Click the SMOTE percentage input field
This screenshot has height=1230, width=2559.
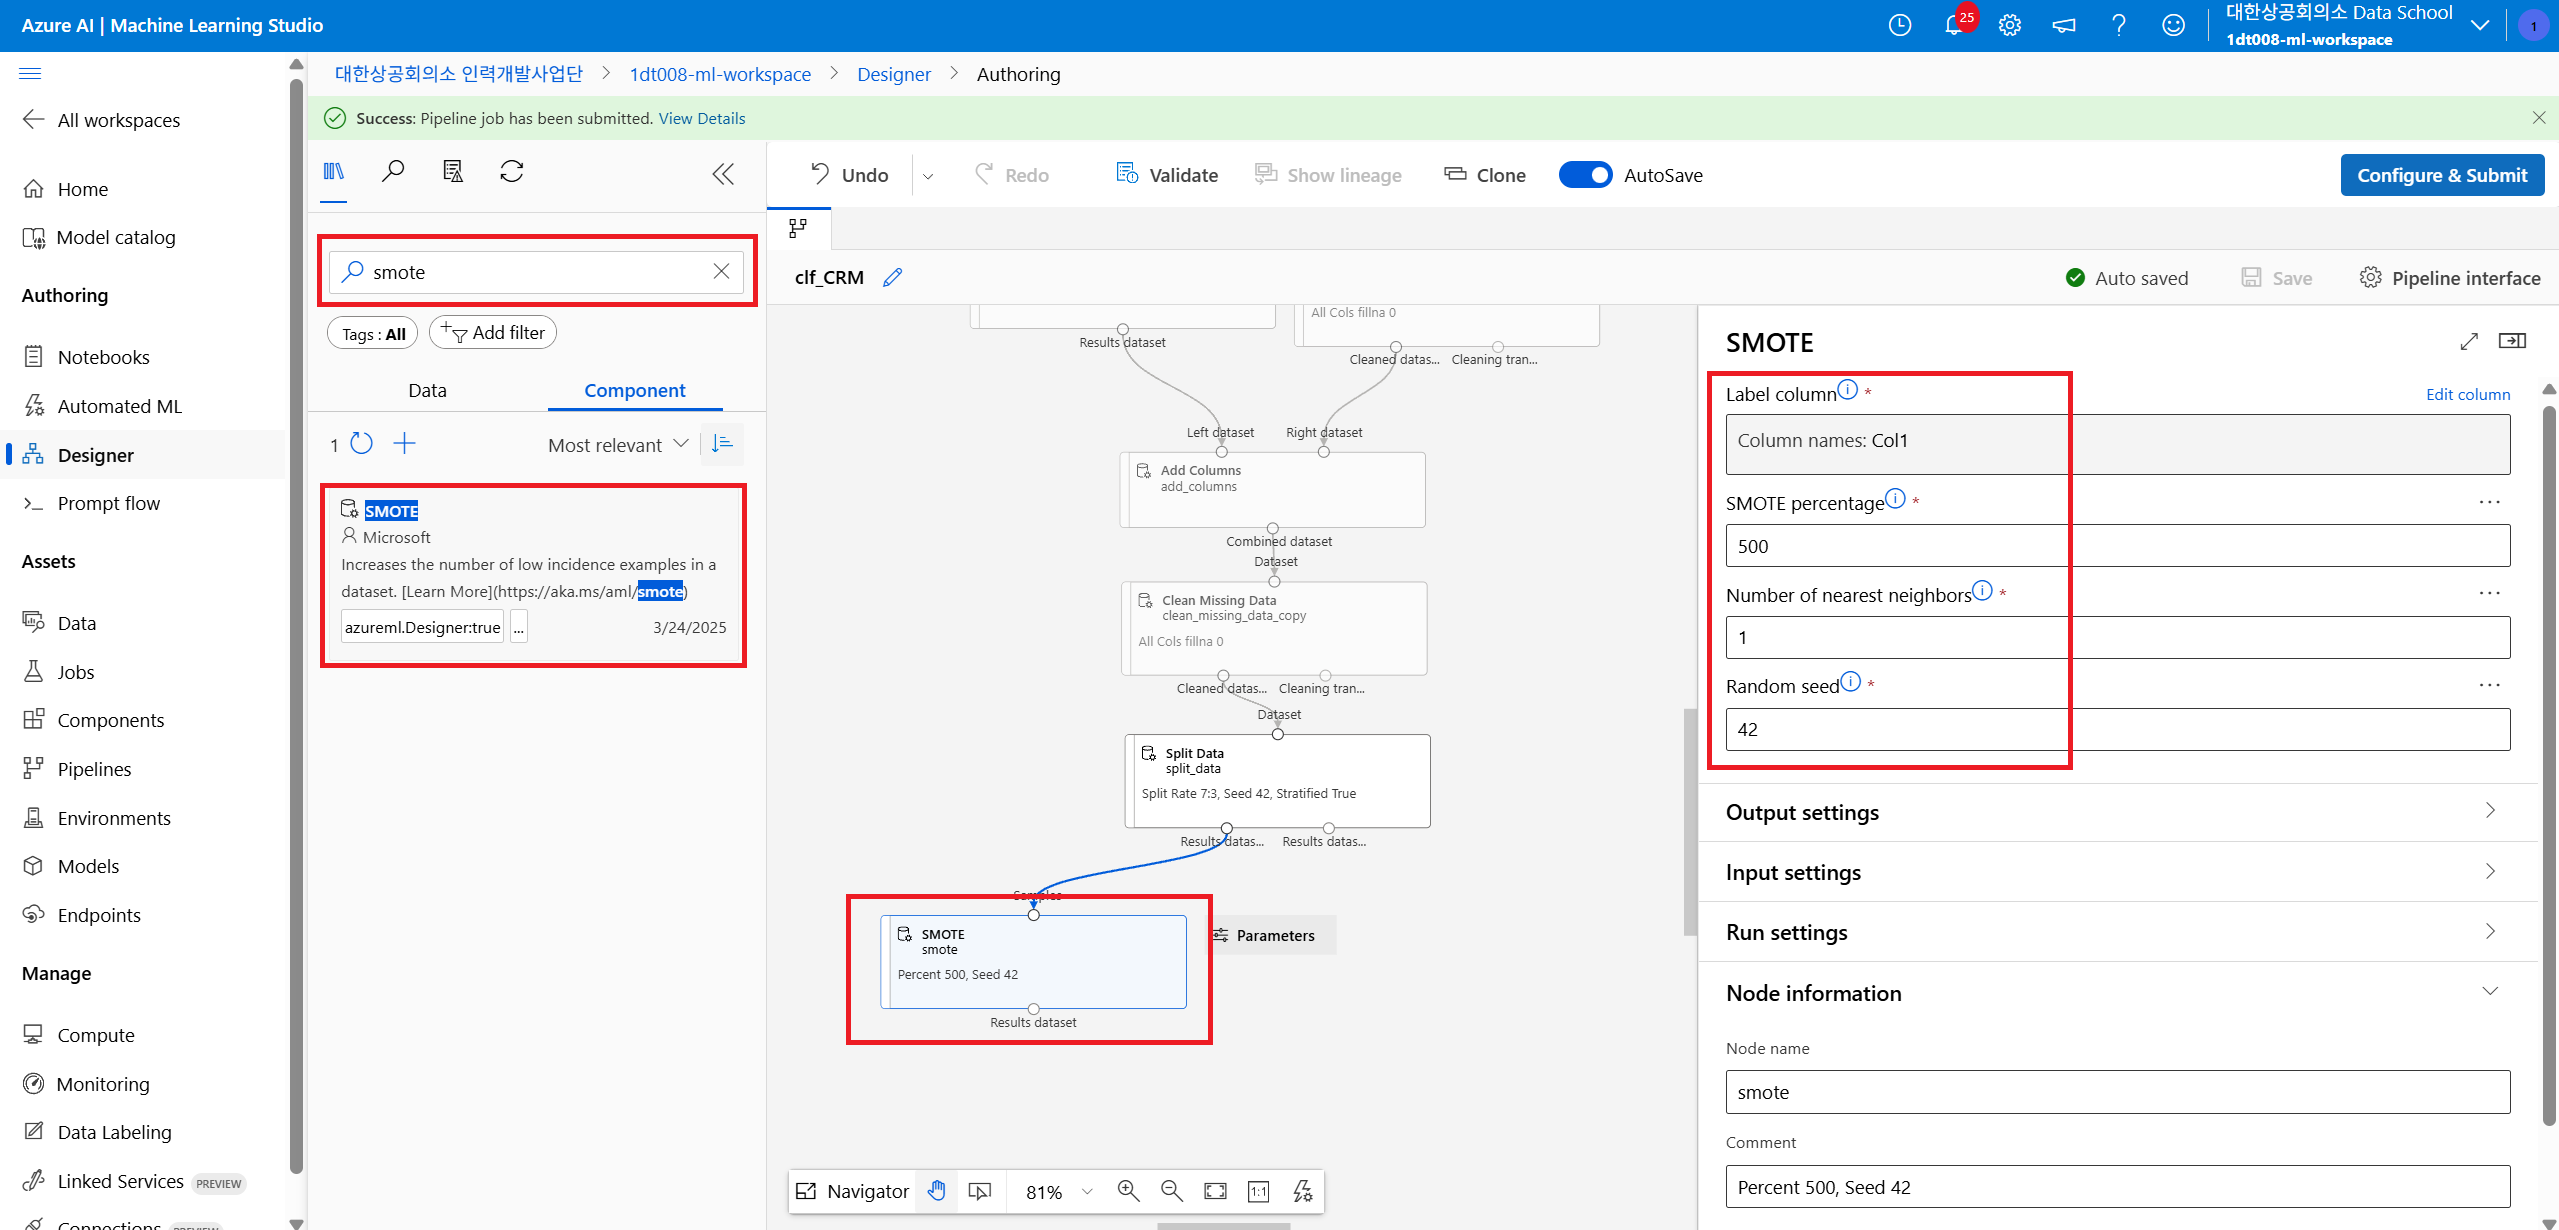(x=2117, y=546)
